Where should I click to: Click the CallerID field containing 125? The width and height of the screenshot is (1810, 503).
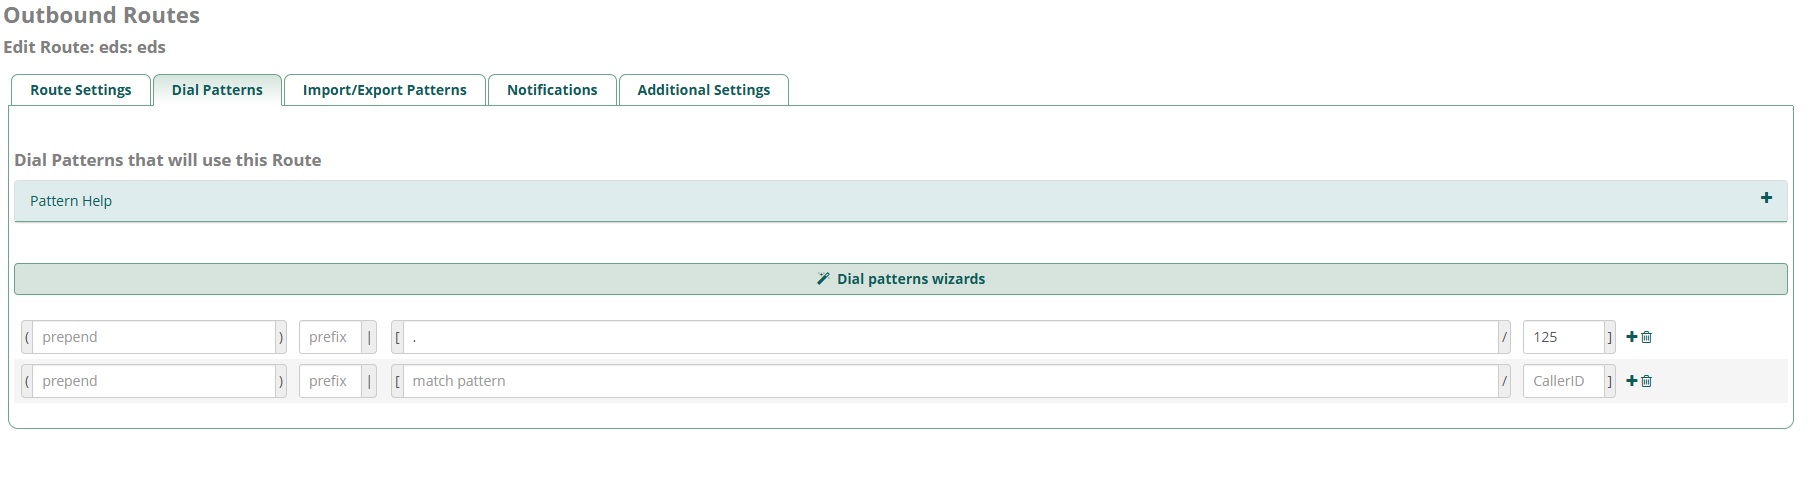pos(1562,337)
